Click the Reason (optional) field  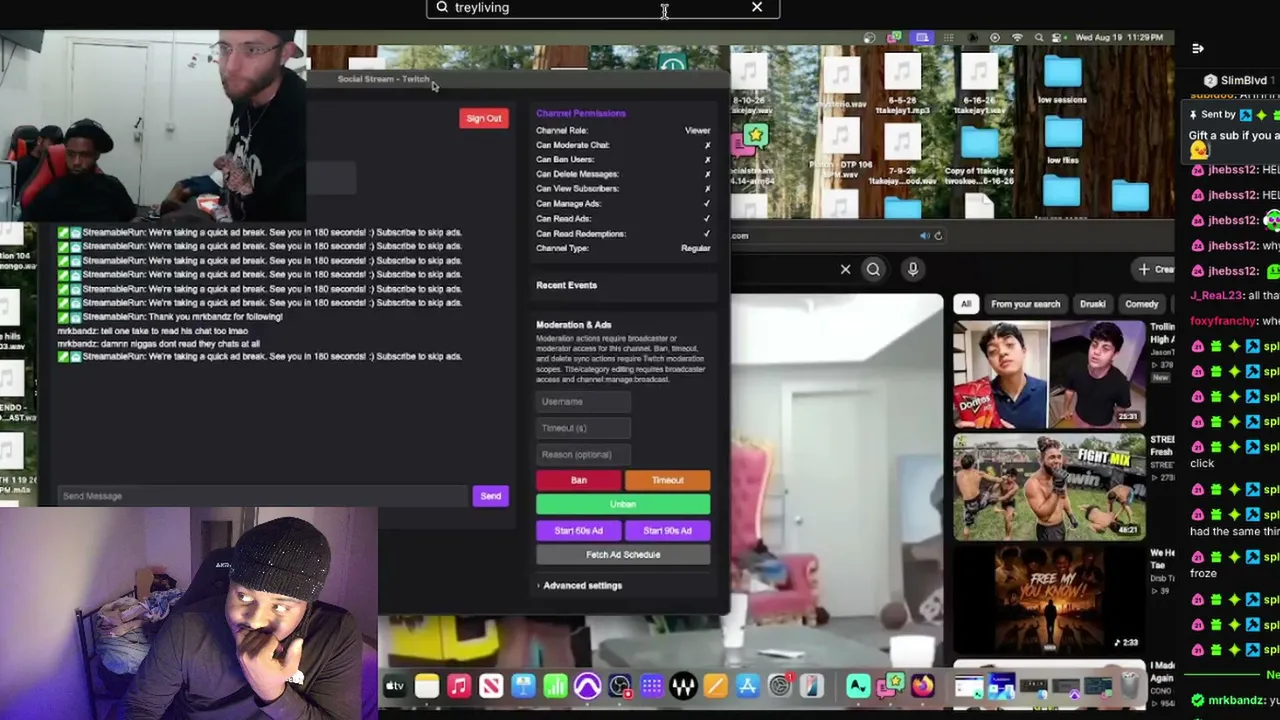pyautogui.click(x=583, y=454)
